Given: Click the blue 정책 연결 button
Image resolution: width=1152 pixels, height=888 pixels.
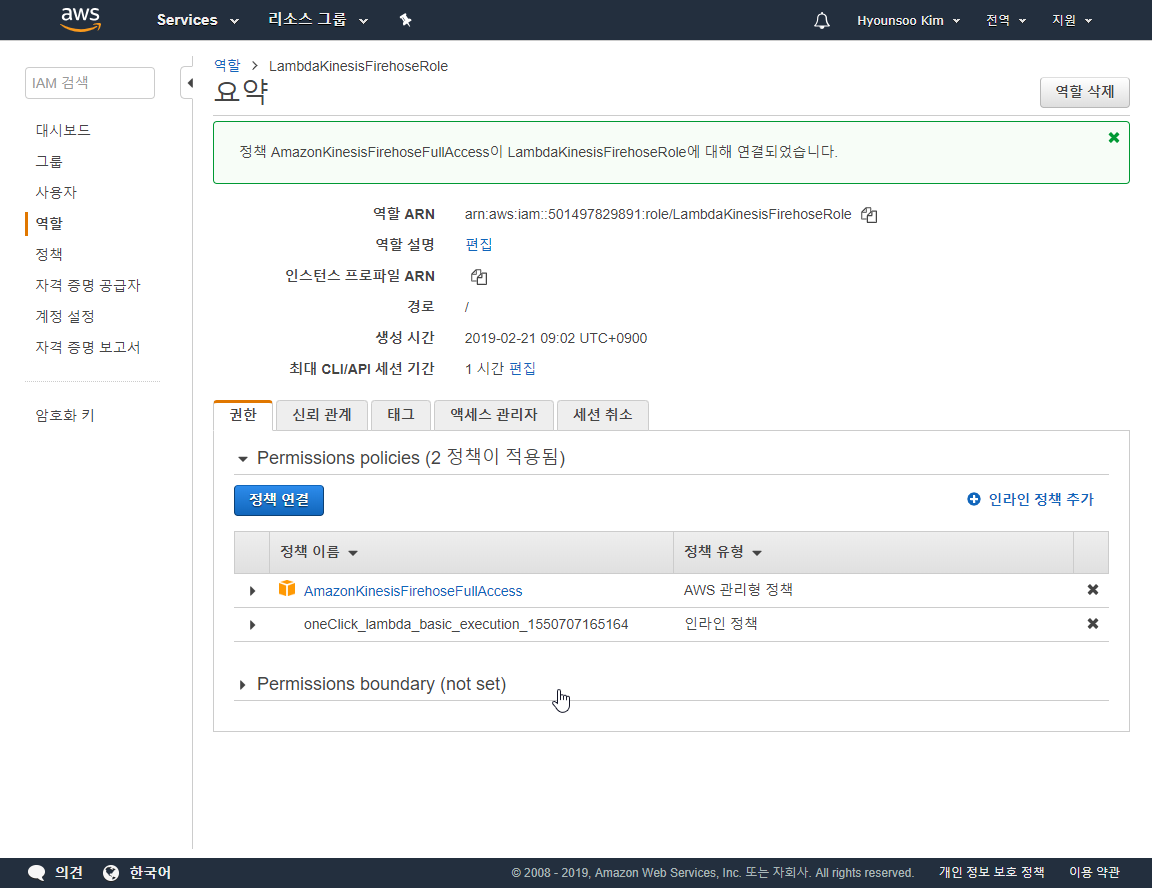Looking at the screenshot, I should pyautogui.click(x=279, y=500).
